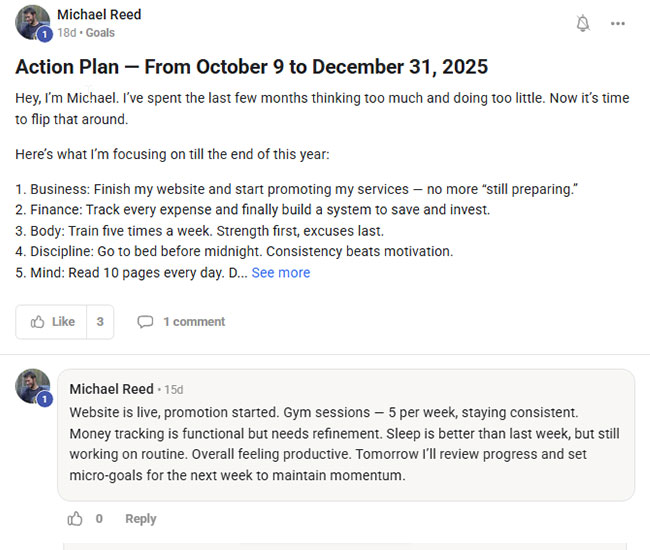Click the notification bell icon on post

coord(583,23)
